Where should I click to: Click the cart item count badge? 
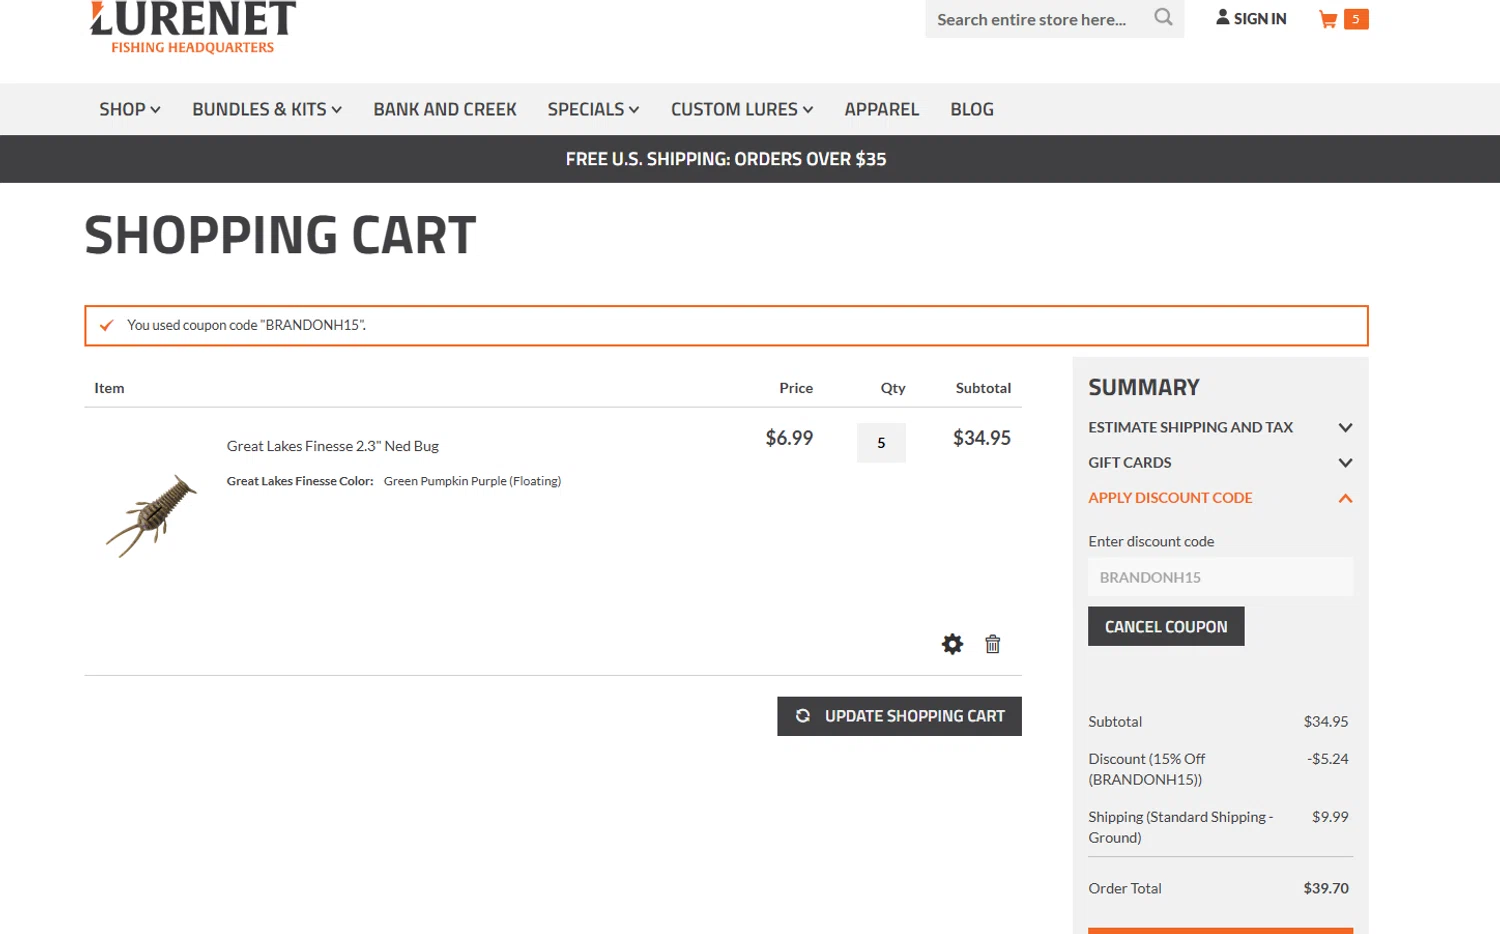1356,19
